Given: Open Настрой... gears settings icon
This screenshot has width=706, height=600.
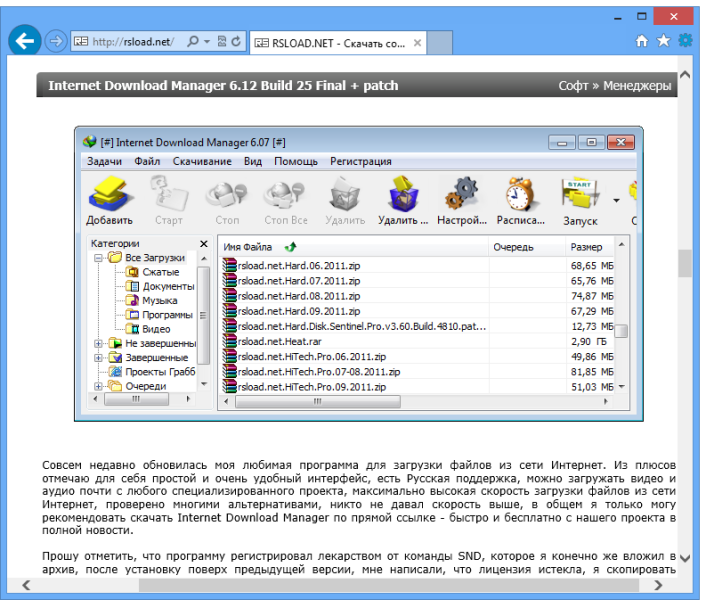Looking at the screenshot, I should click(x=462, y=200).
